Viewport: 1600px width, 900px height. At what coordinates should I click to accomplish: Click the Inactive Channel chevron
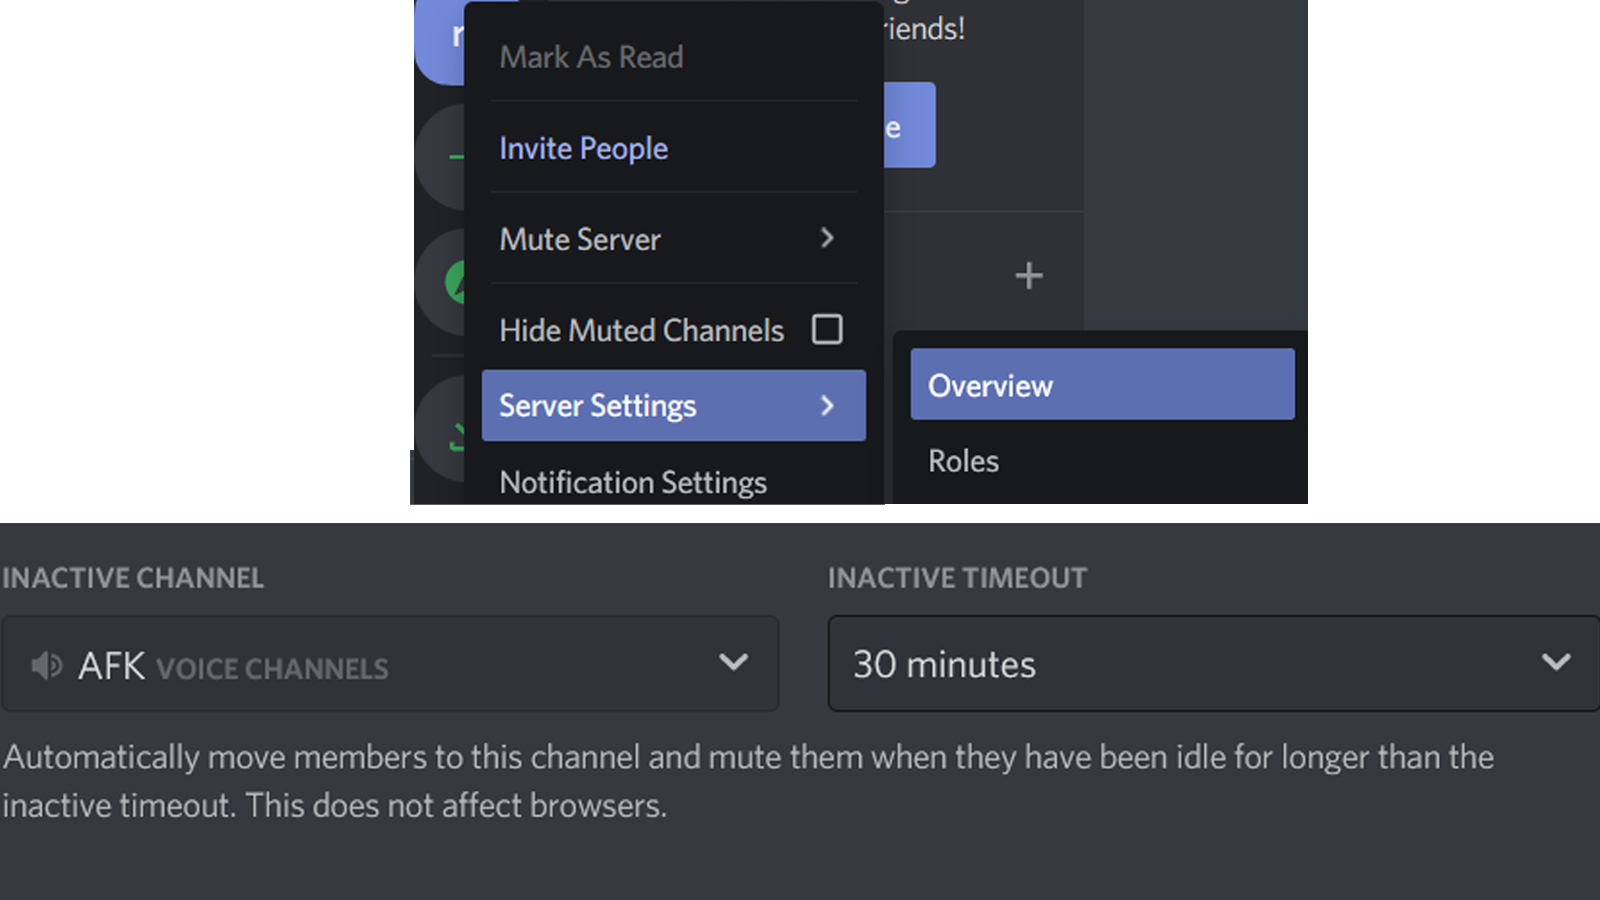point(734,662)
